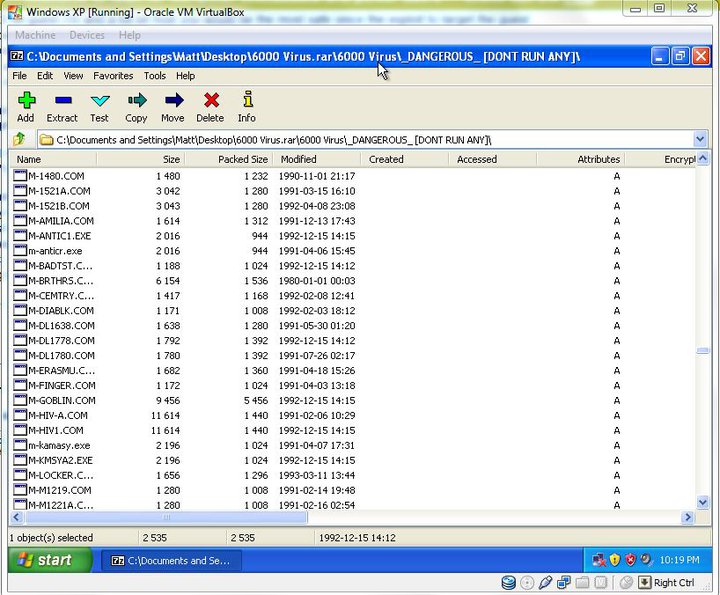Sort by the Created column header
Screen dimensions: 720x595
[x=405, y=159]
